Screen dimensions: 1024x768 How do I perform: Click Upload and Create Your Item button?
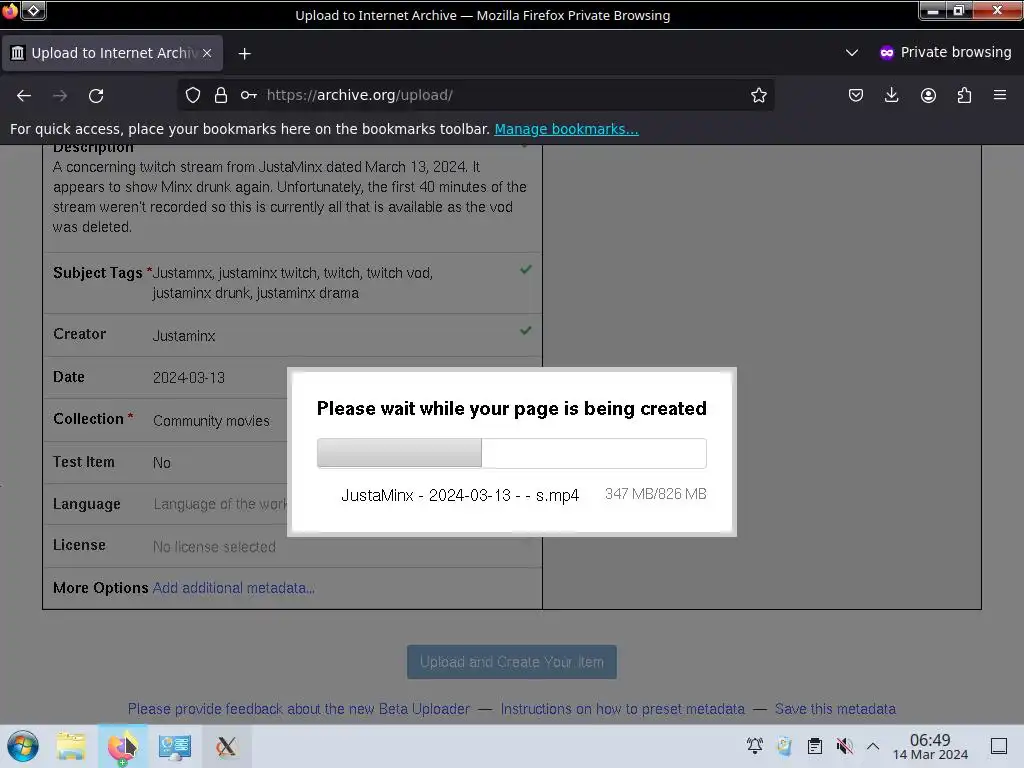pyautogui.click(x=511, y=662)
